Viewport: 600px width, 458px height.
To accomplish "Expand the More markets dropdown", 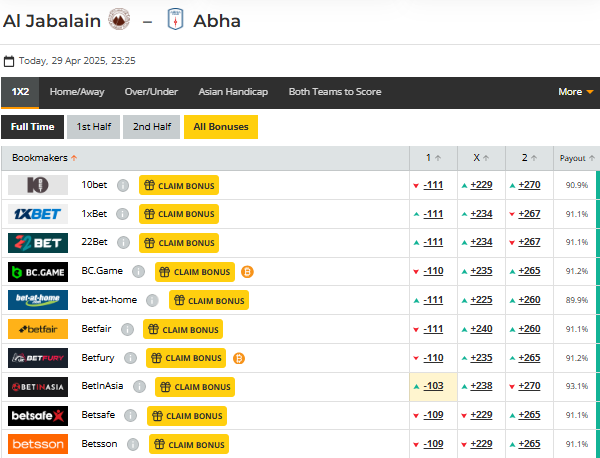I will click(575, 92).
